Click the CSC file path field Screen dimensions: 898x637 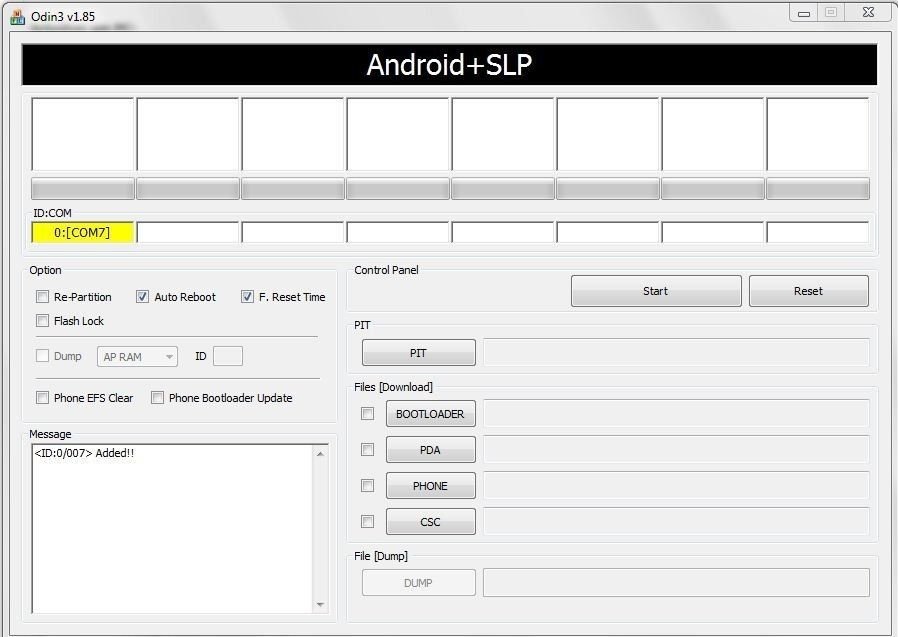[x=676, y=522]
